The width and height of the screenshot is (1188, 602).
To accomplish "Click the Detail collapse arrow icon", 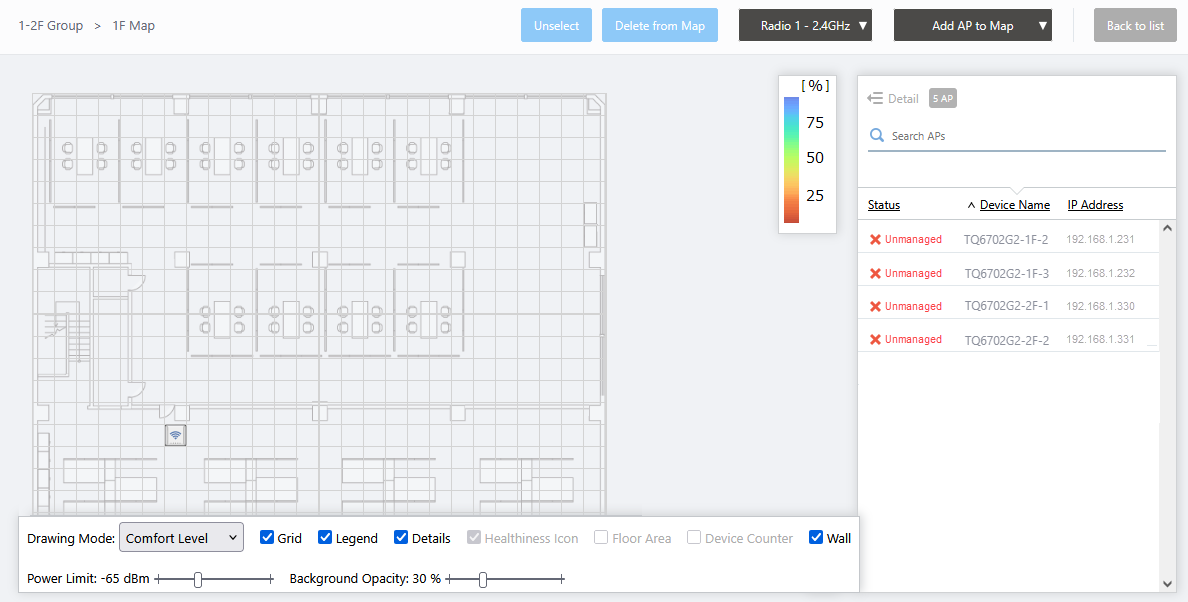I will click(x=875, y=98).
